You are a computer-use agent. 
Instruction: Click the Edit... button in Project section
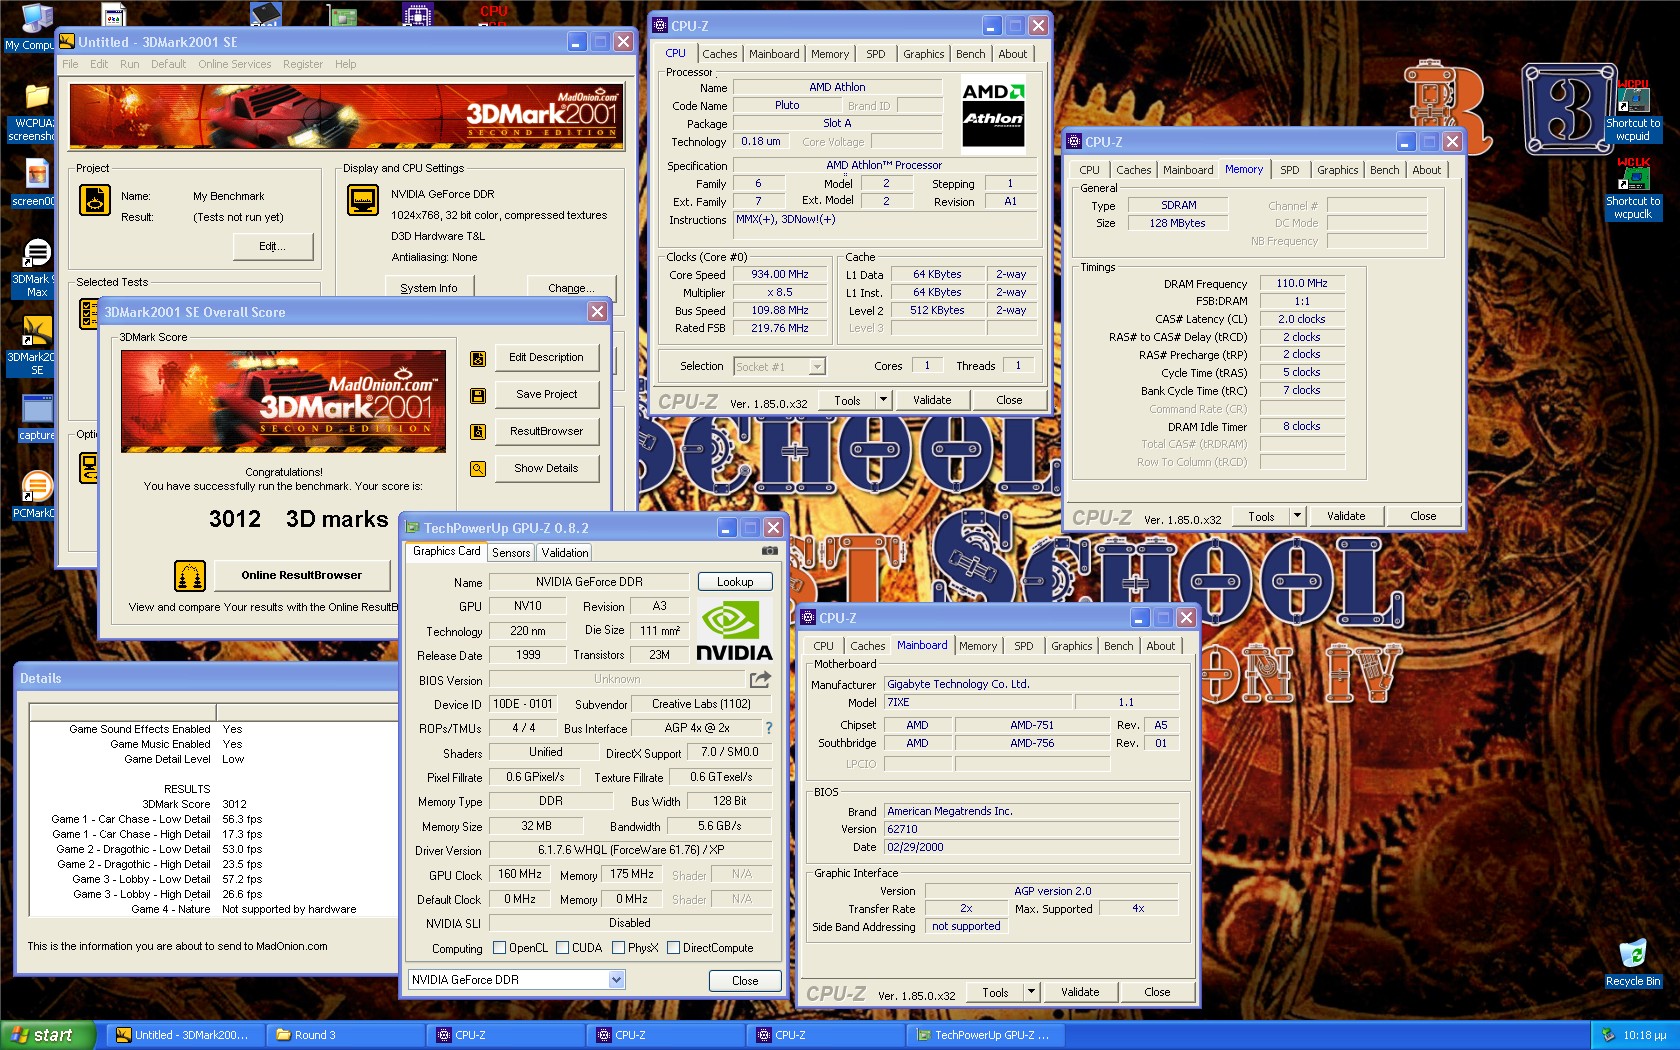coord(272,246)
